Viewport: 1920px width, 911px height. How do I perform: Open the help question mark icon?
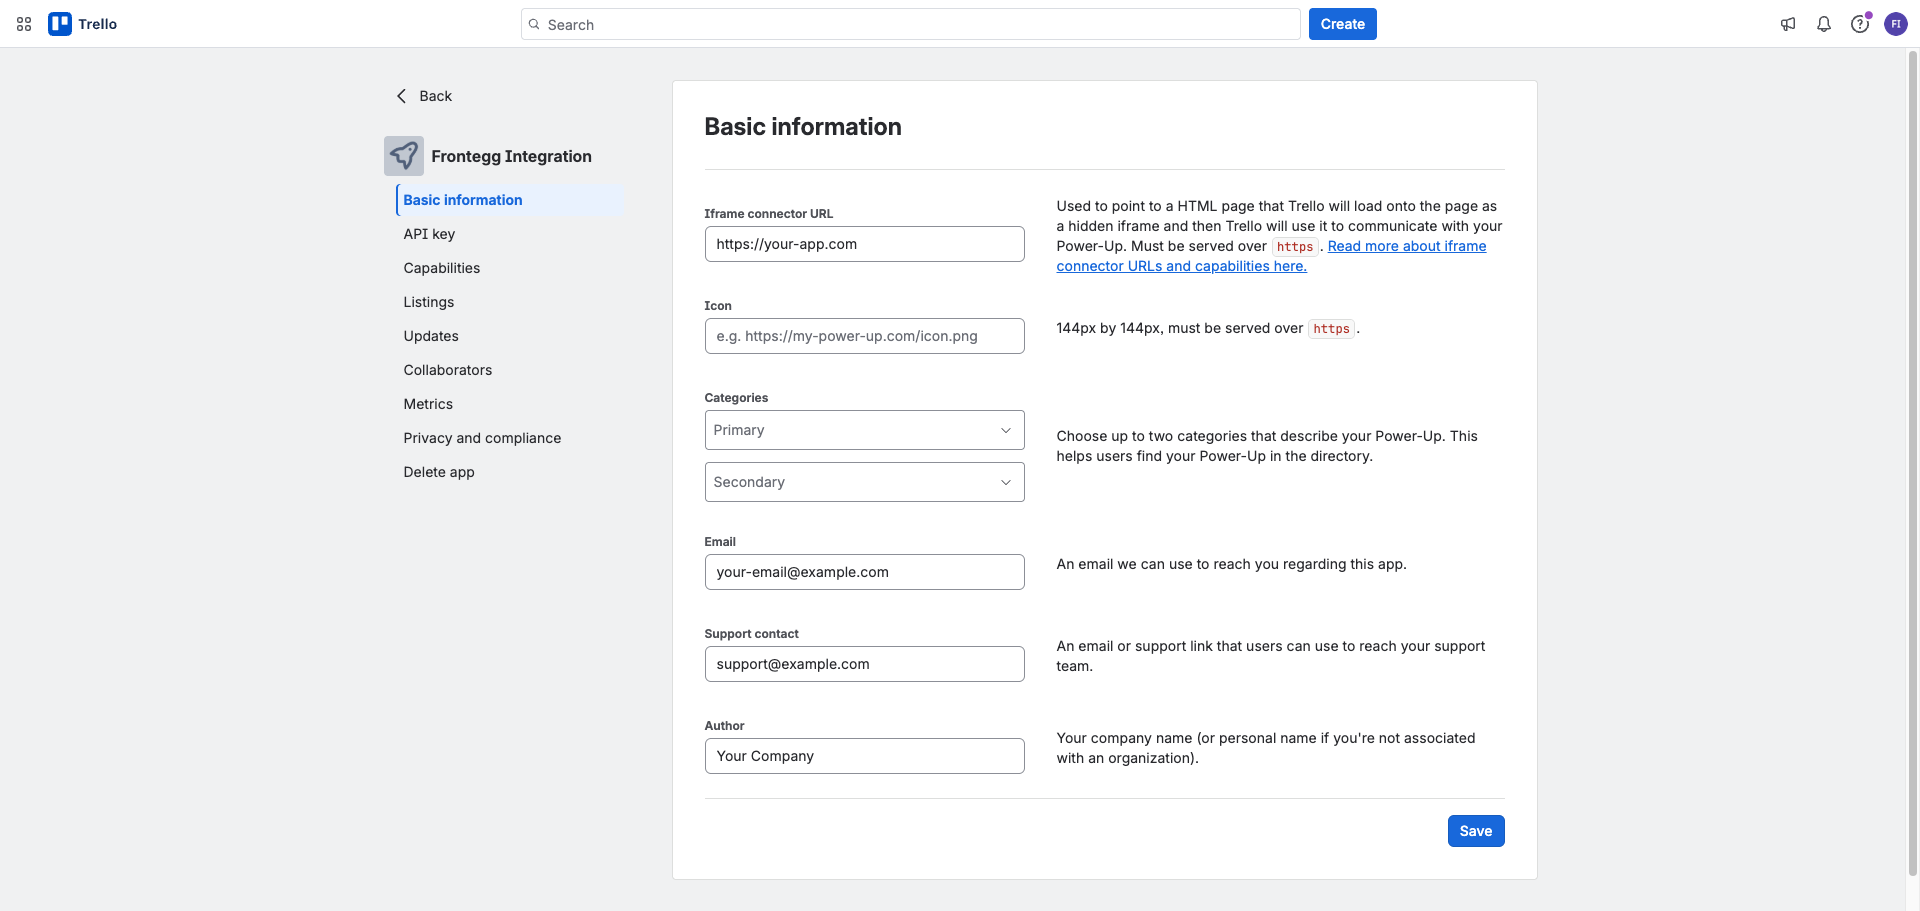click(x=1860, y=24)
